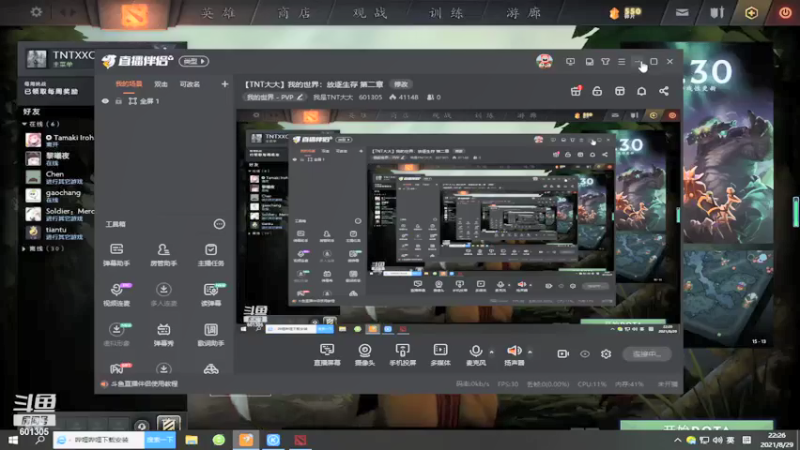Toggle visibility eye of 全屏 1 source
This screenshot has width=800, height=450.
(106, 101)
